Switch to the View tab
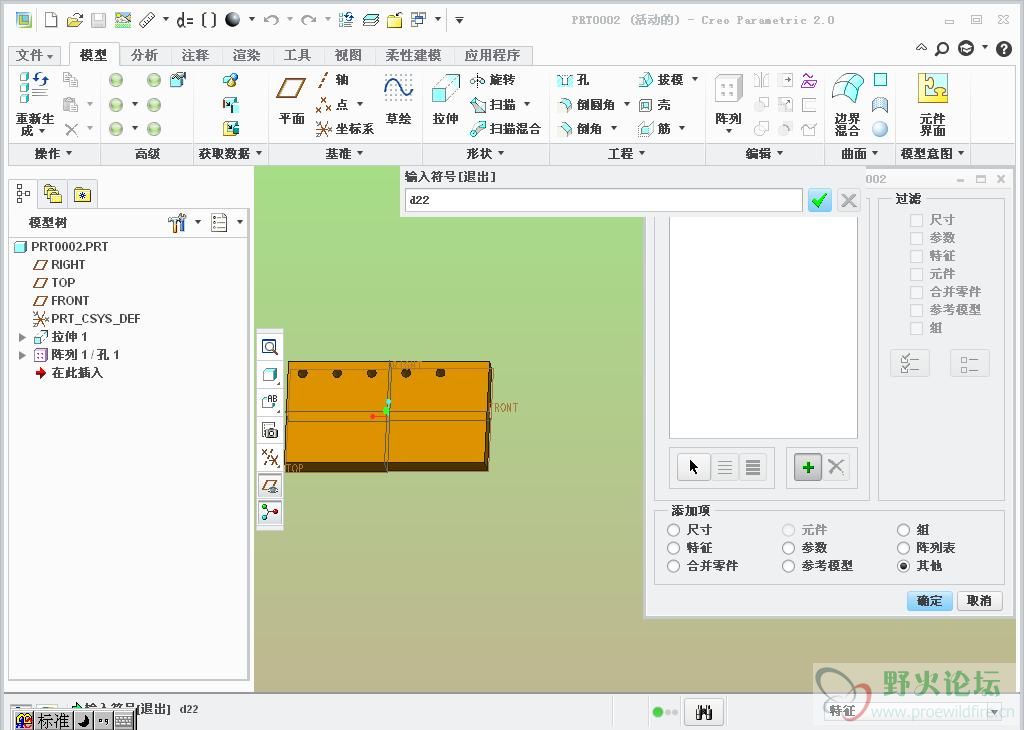Screen dimensions: 1024x730 click(347, 56)
